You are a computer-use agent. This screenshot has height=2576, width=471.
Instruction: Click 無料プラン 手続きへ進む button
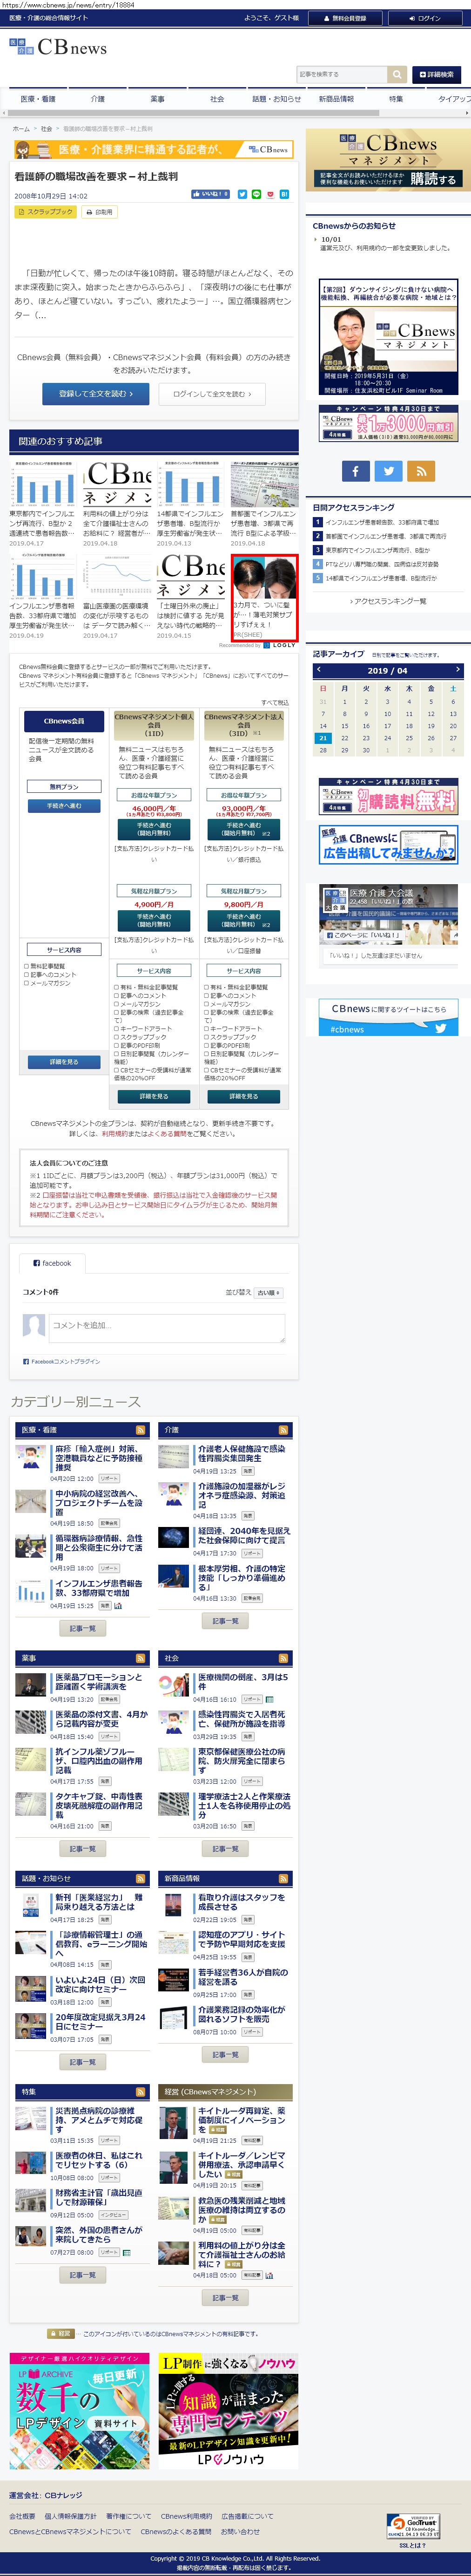[x=64, y=805]
